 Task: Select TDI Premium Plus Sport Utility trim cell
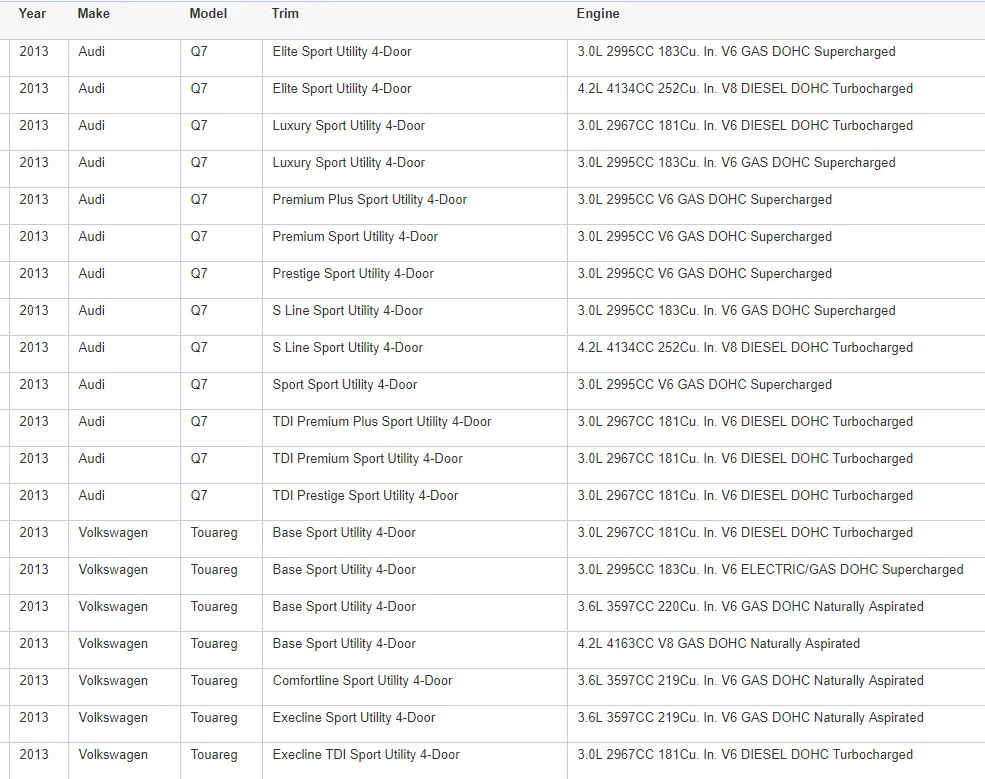(x=415, y=428)
